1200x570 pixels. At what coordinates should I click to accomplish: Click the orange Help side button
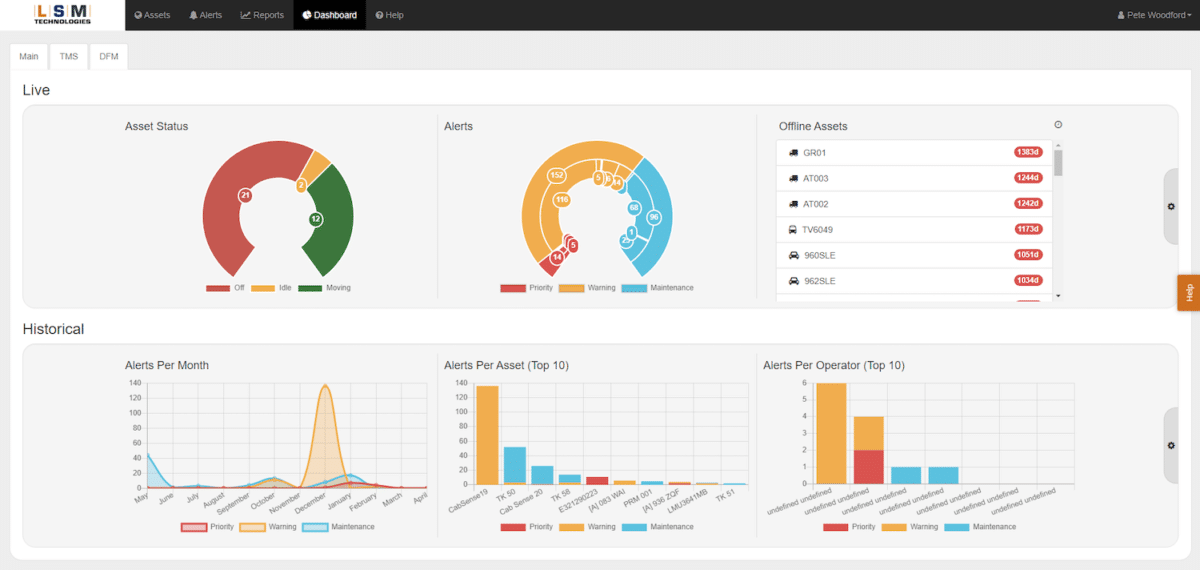click(x=1189, y=293)
